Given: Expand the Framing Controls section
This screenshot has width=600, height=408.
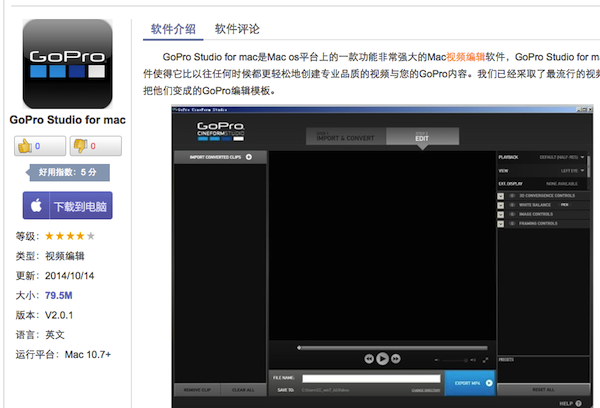Looking at the screenshot, I should click(501, 224).
